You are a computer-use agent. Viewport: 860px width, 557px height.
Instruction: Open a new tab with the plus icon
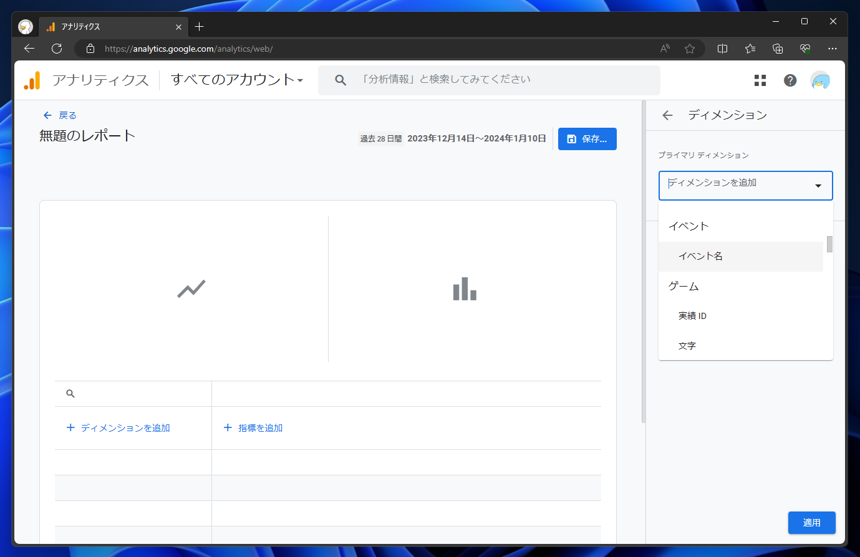pyautogui.click(x=199, y=26)
